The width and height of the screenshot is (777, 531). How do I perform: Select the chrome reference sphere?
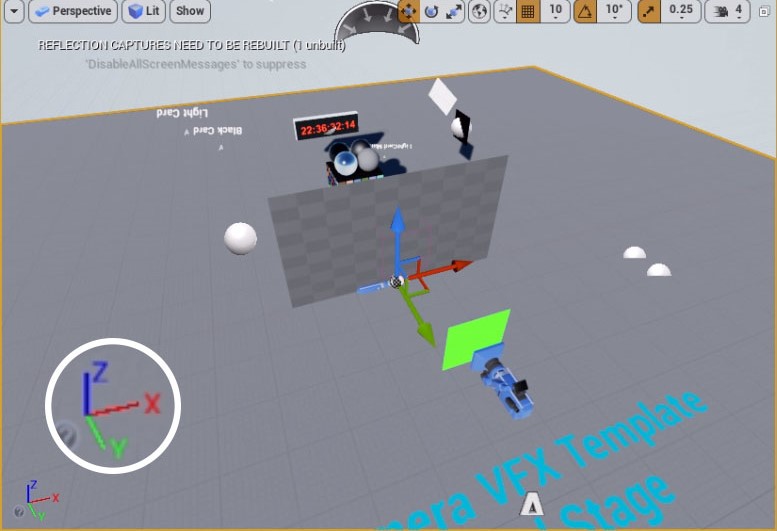coord(346,161)
